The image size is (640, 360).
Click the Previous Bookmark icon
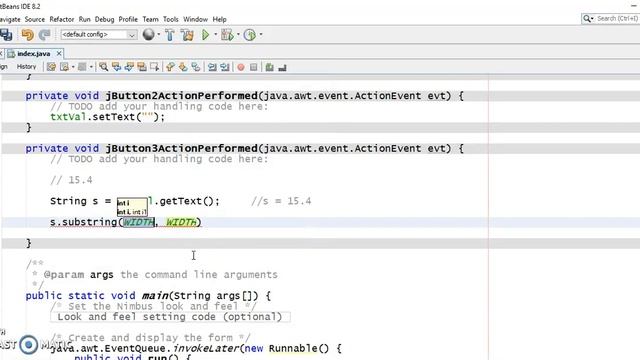[170, 67]
